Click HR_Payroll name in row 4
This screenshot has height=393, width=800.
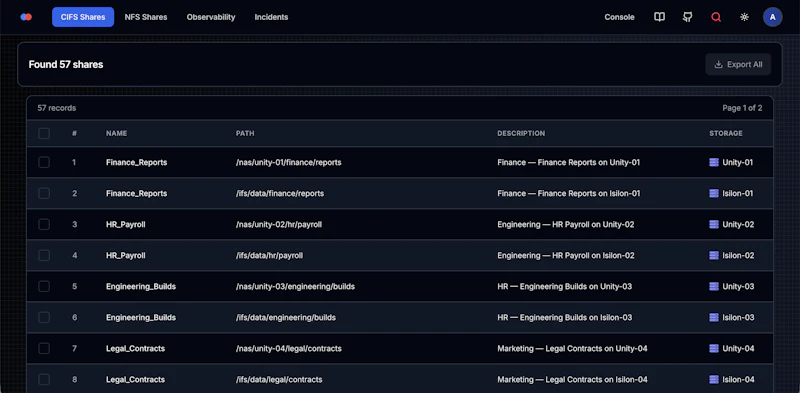126,255
